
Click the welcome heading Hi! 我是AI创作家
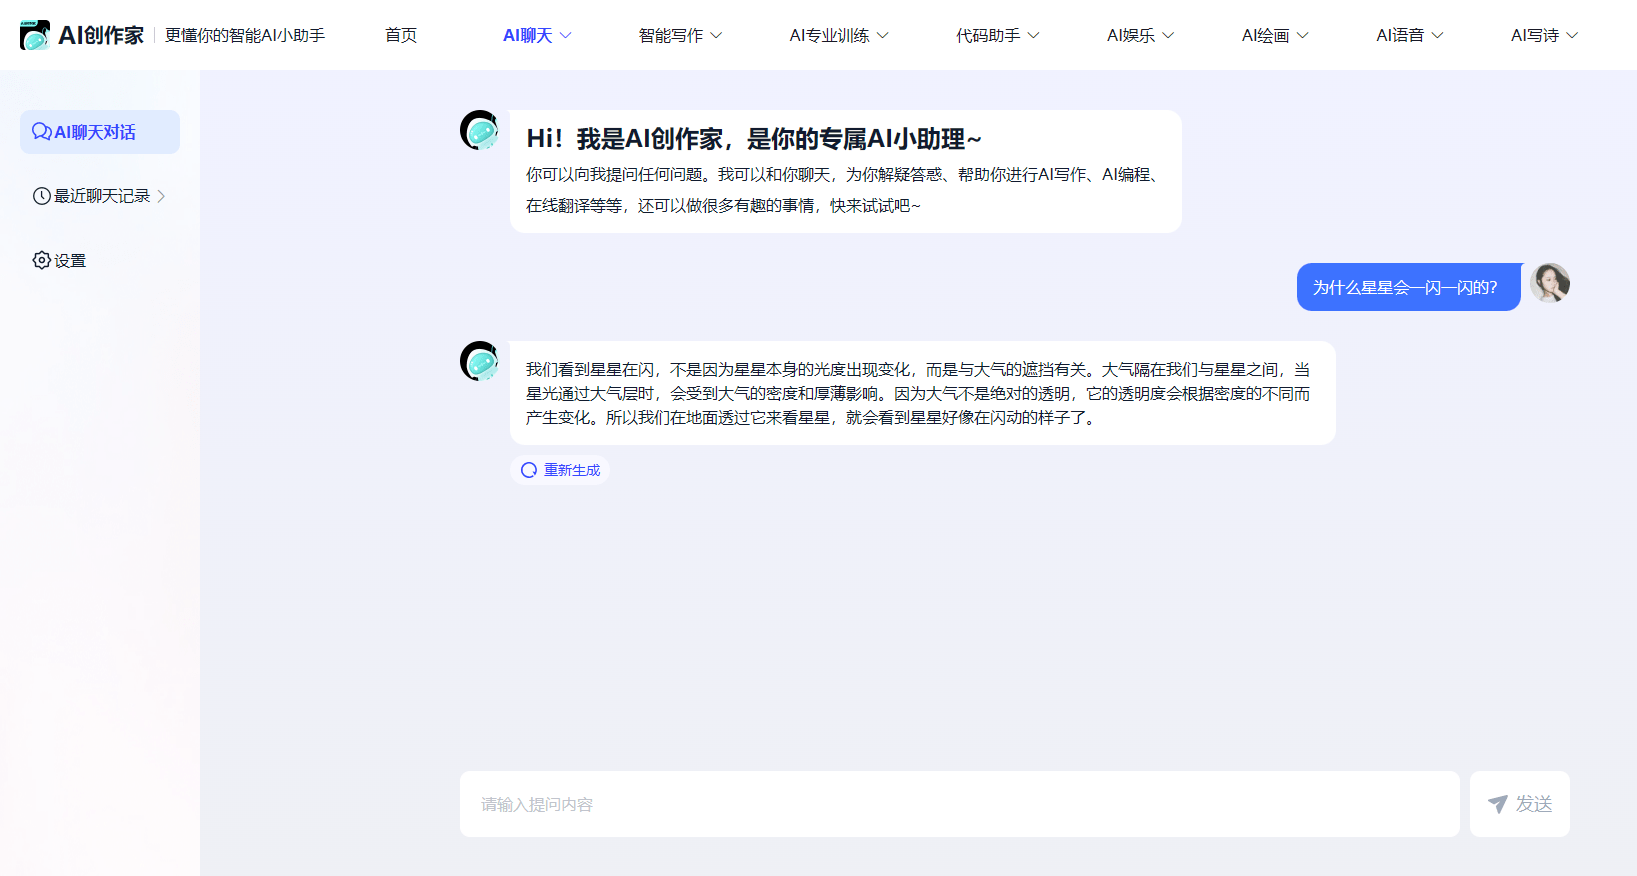(754, 139)
